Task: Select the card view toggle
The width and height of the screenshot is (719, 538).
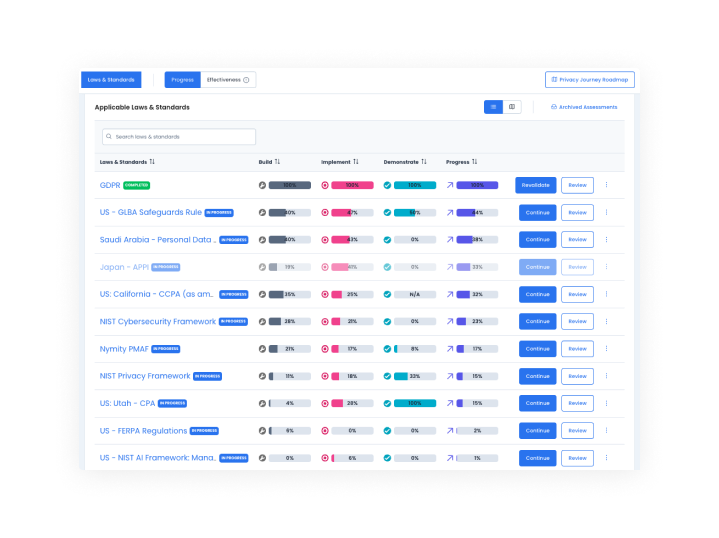Action: (x=512, y=107)
